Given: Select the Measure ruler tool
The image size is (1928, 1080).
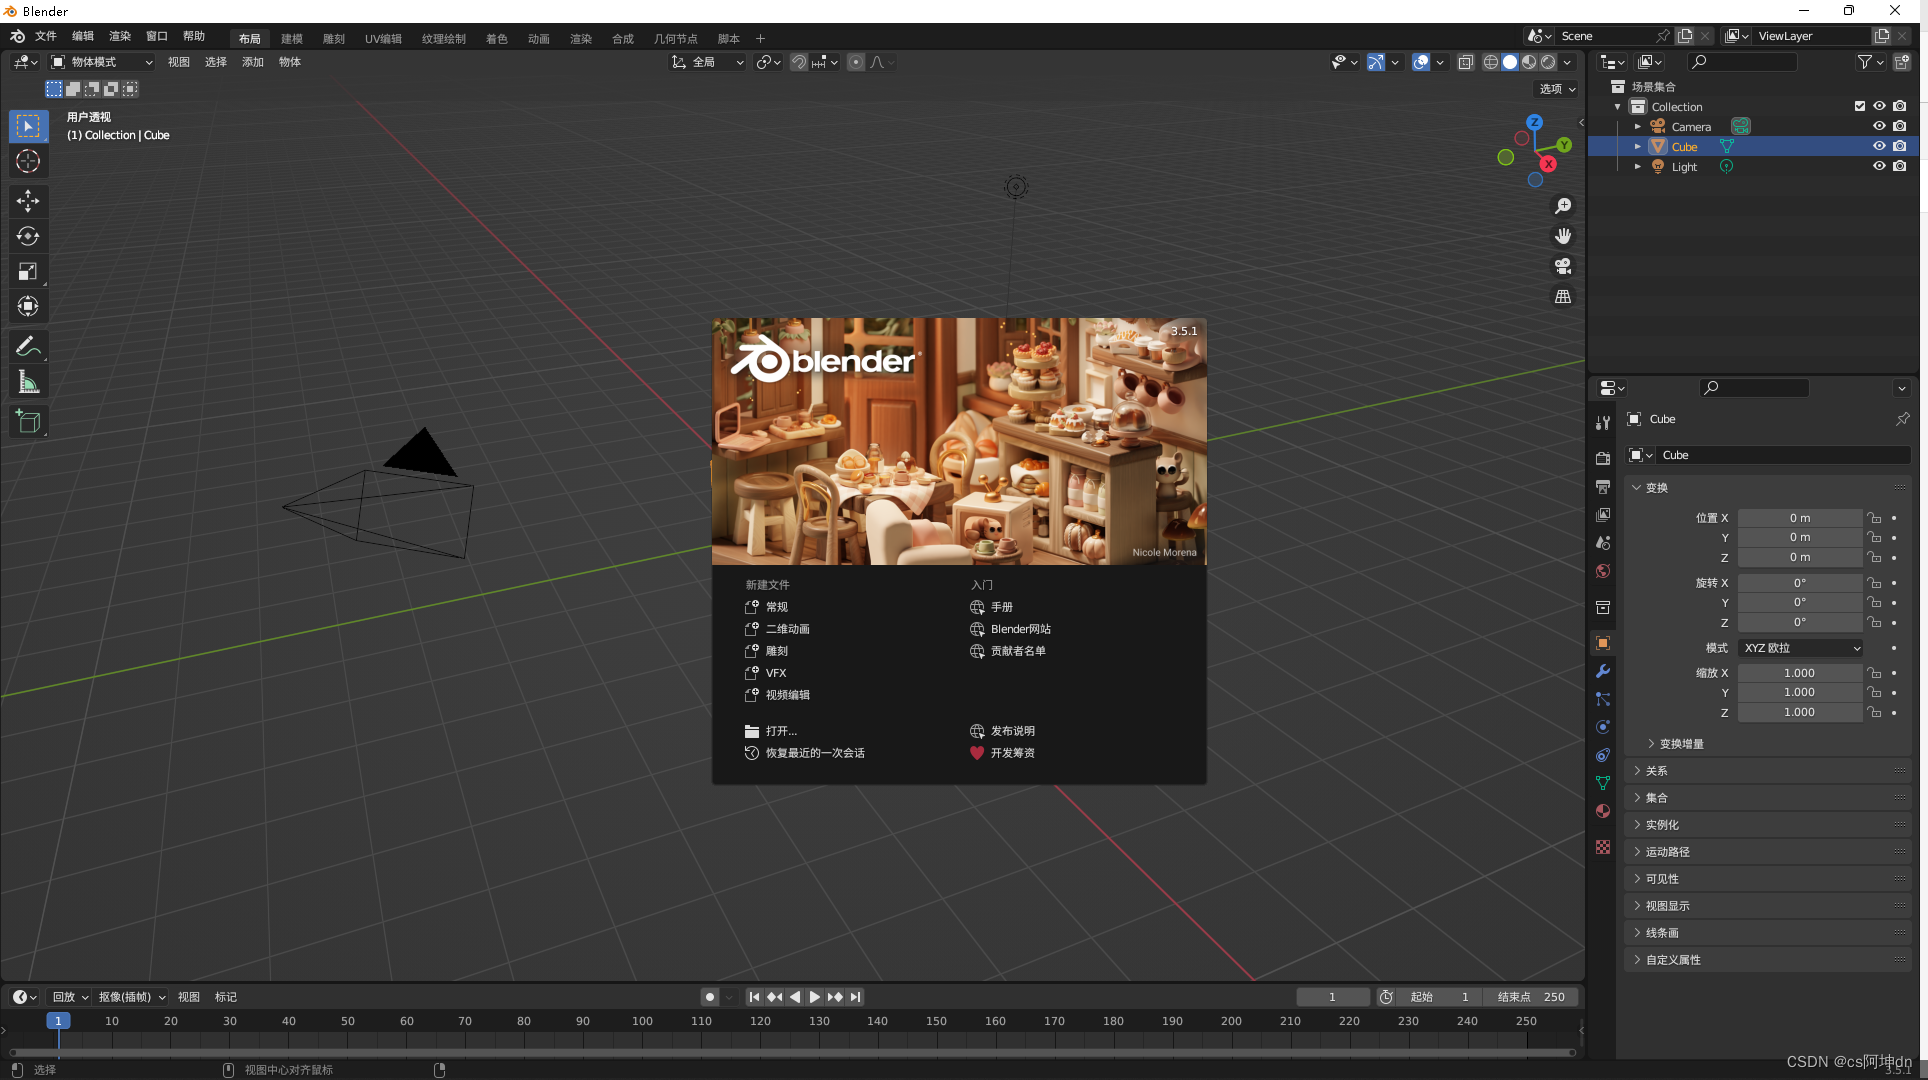Looking at the screenshot, I should coord(28,382).
